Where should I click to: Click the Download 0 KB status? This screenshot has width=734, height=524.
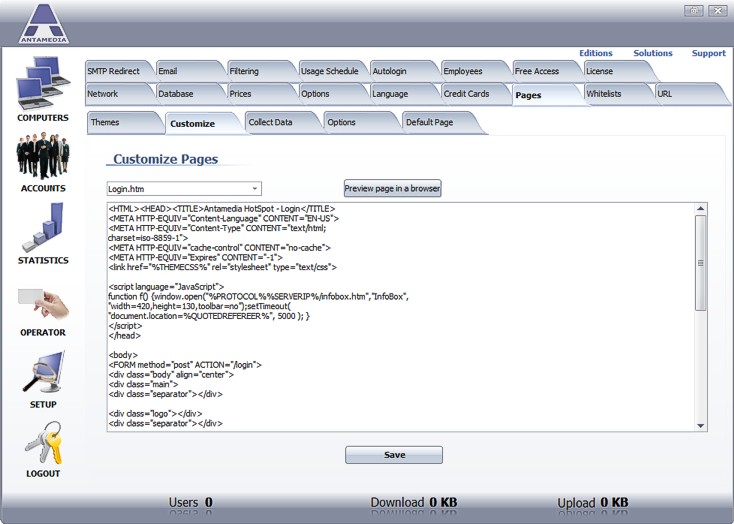pos(414,503)
